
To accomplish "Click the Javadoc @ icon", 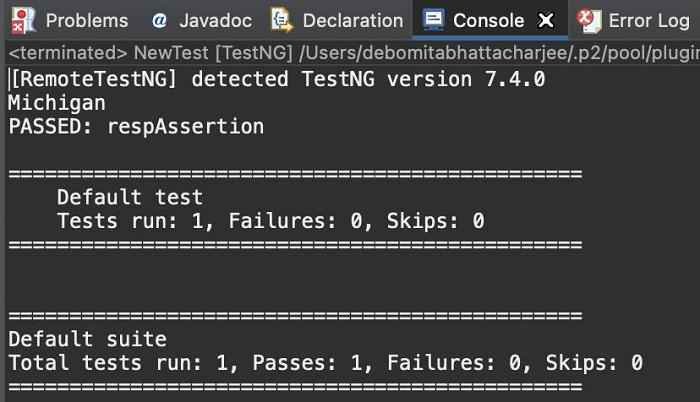I will point(159,20).
